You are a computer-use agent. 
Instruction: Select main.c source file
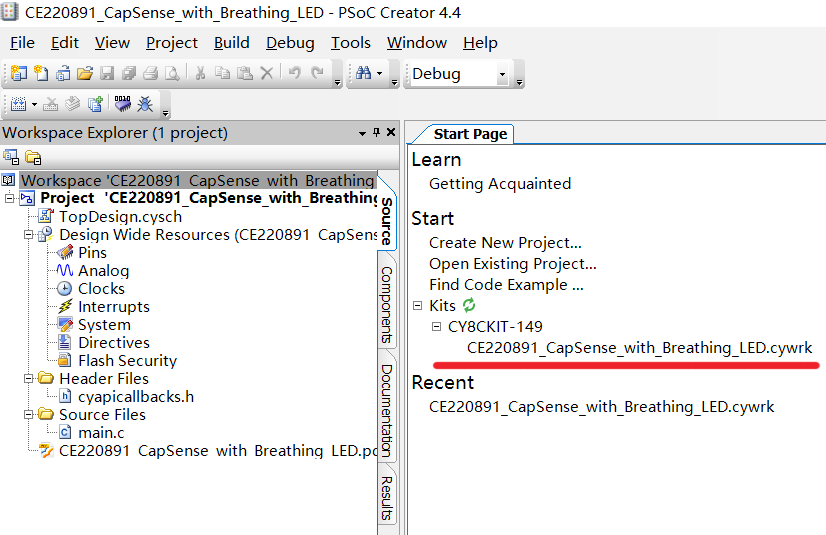pos(101,433)
